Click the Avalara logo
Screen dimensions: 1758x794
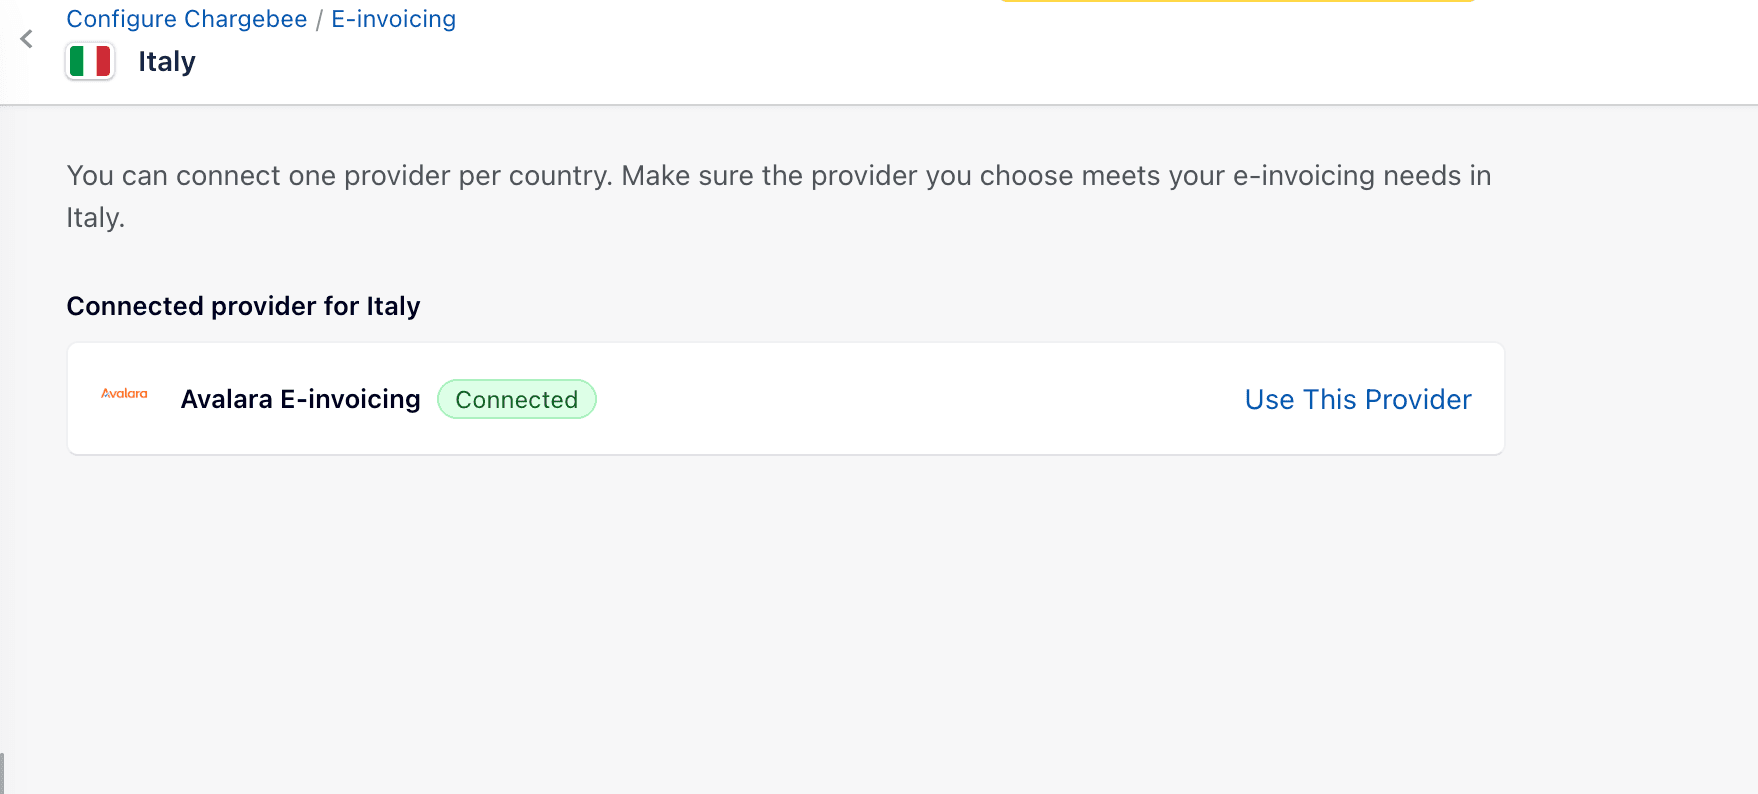(124, 394)
